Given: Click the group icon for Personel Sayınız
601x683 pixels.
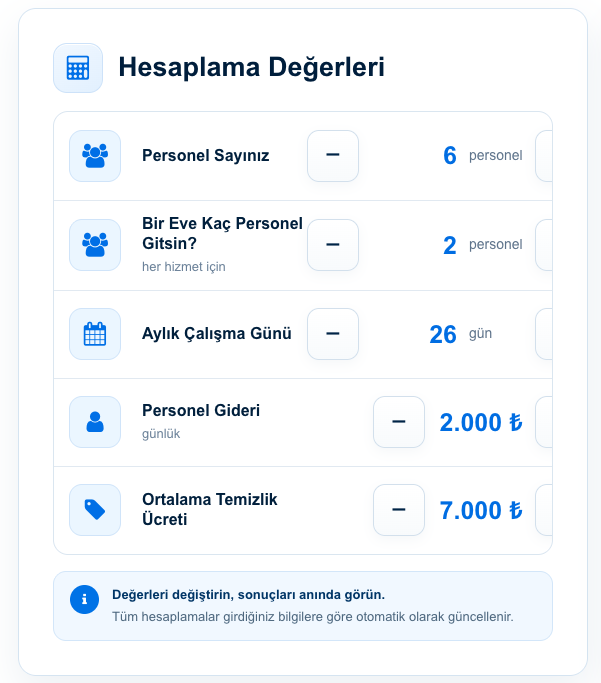Looking at the screenshot, I should pyautogui.click(x=95, y=156).
